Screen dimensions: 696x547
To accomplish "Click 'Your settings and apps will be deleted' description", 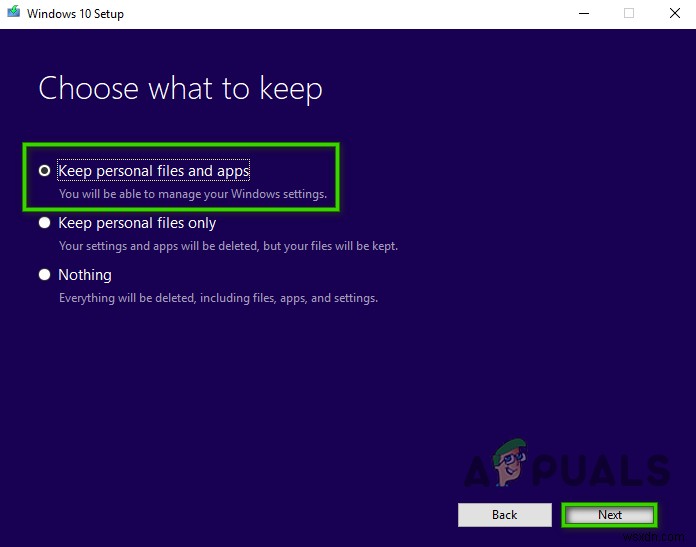I will tap(228, 246).
